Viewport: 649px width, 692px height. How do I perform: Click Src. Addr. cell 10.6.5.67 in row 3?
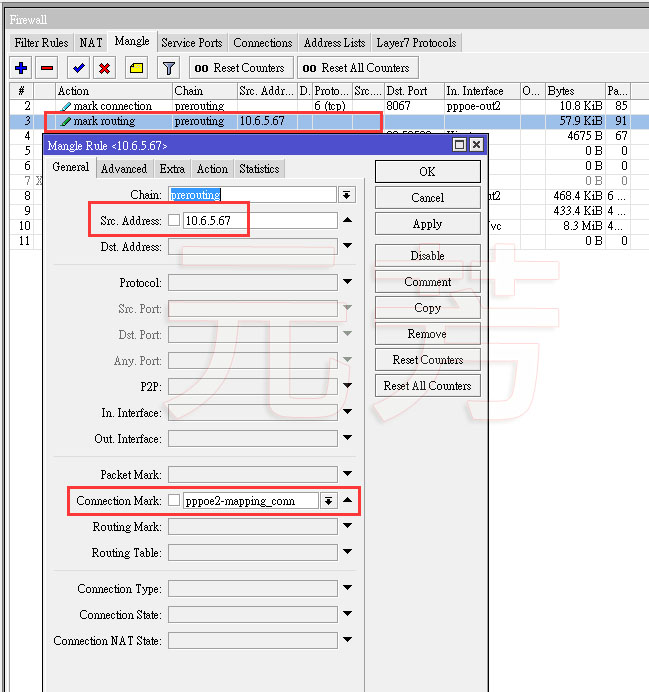[x=267, y=121]
